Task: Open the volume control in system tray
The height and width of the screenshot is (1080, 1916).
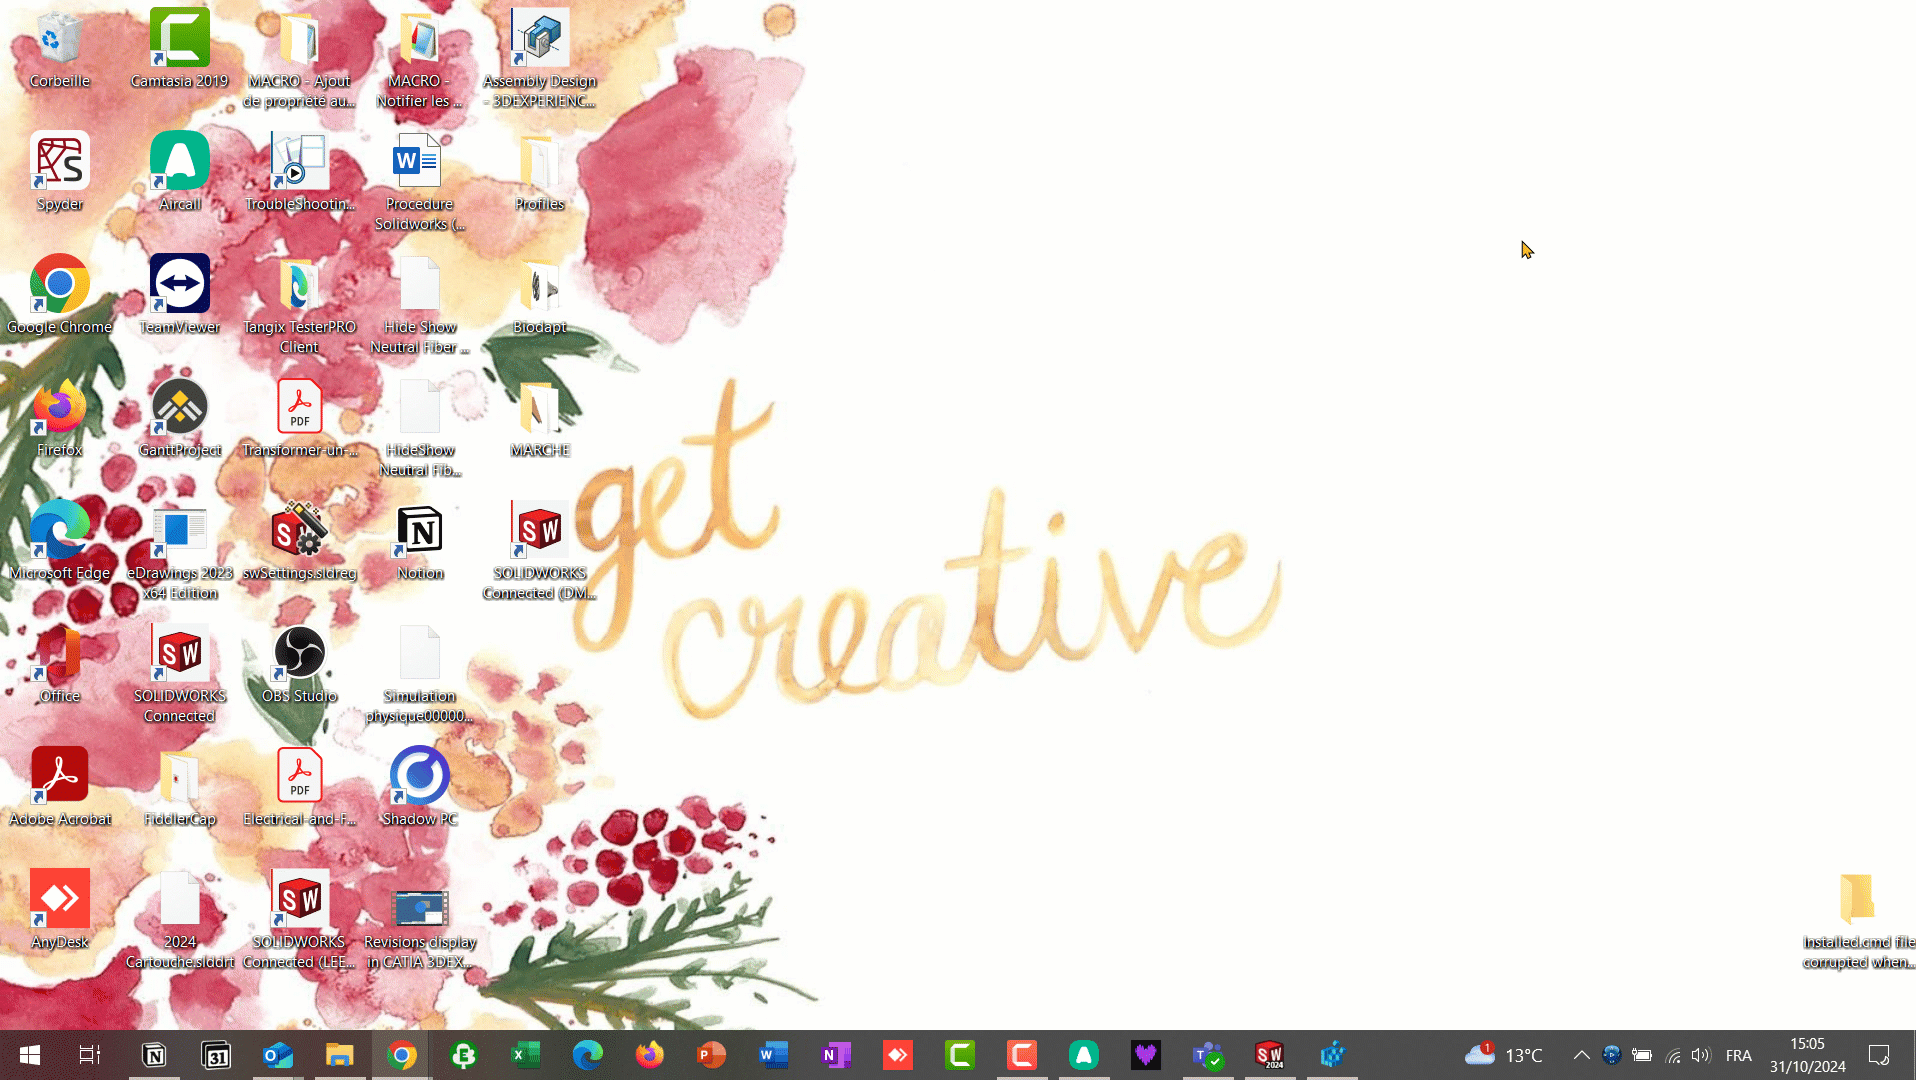Action: [1701, 1055]
